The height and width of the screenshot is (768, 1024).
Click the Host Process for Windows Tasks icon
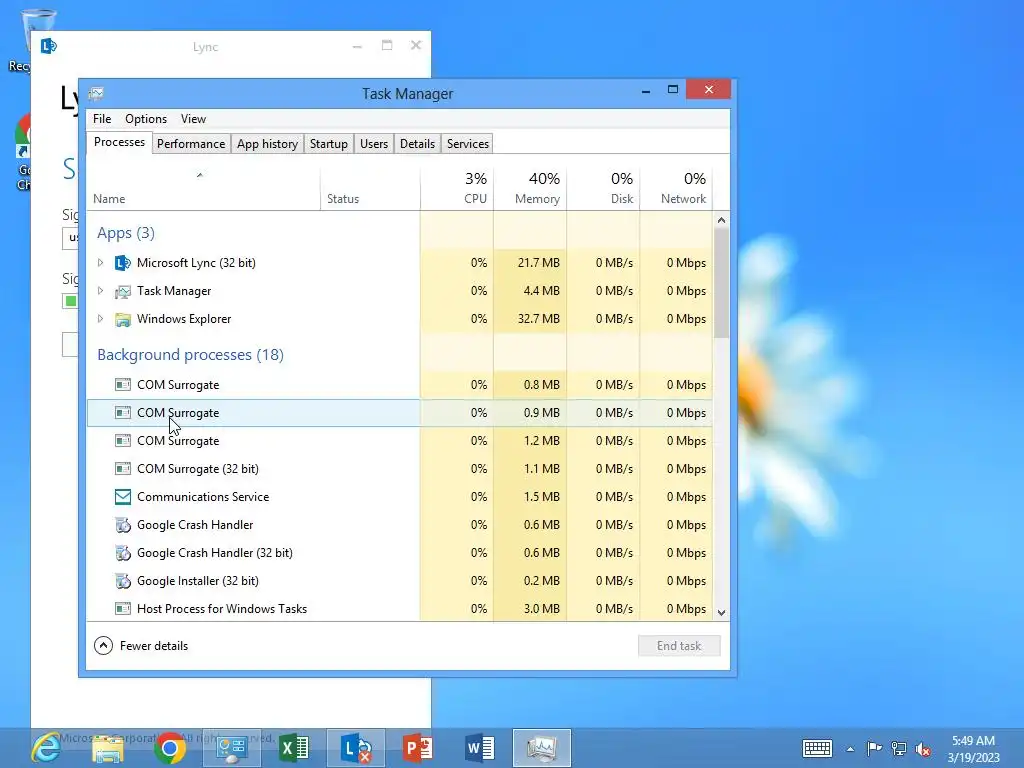(122, 609)
